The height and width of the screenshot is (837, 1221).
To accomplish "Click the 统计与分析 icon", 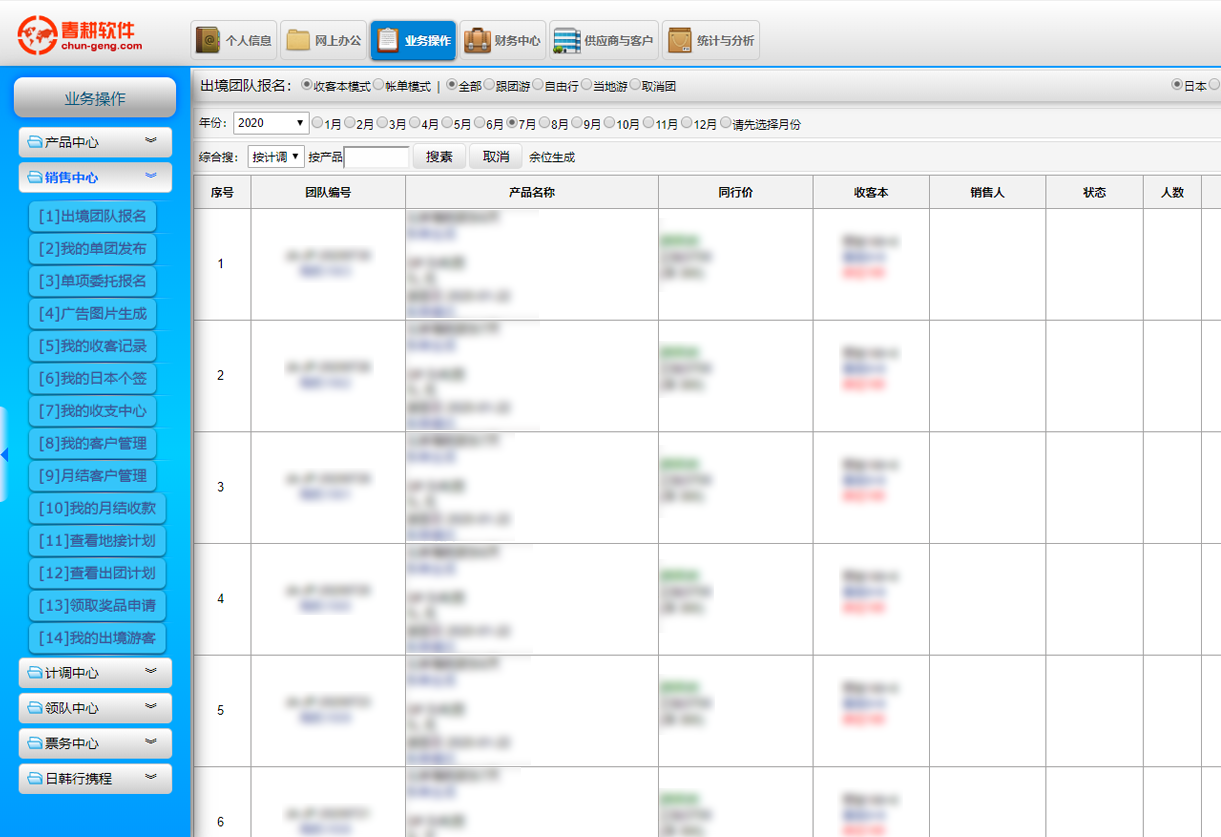I will coord(680,41).
